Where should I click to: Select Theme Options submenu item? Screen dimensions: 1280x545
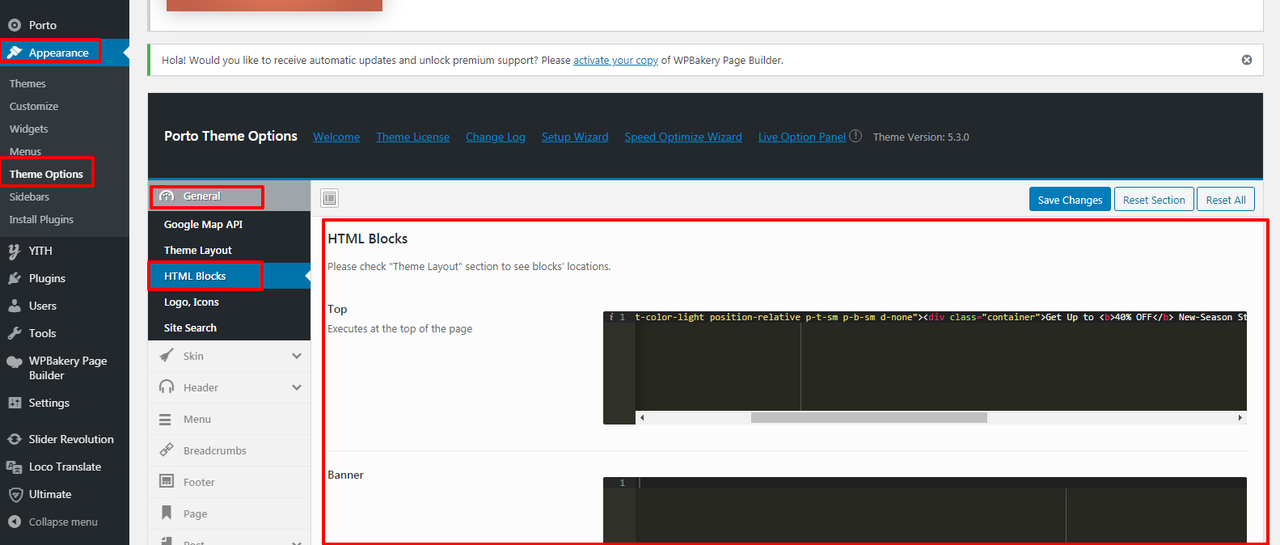click(46, 174)
